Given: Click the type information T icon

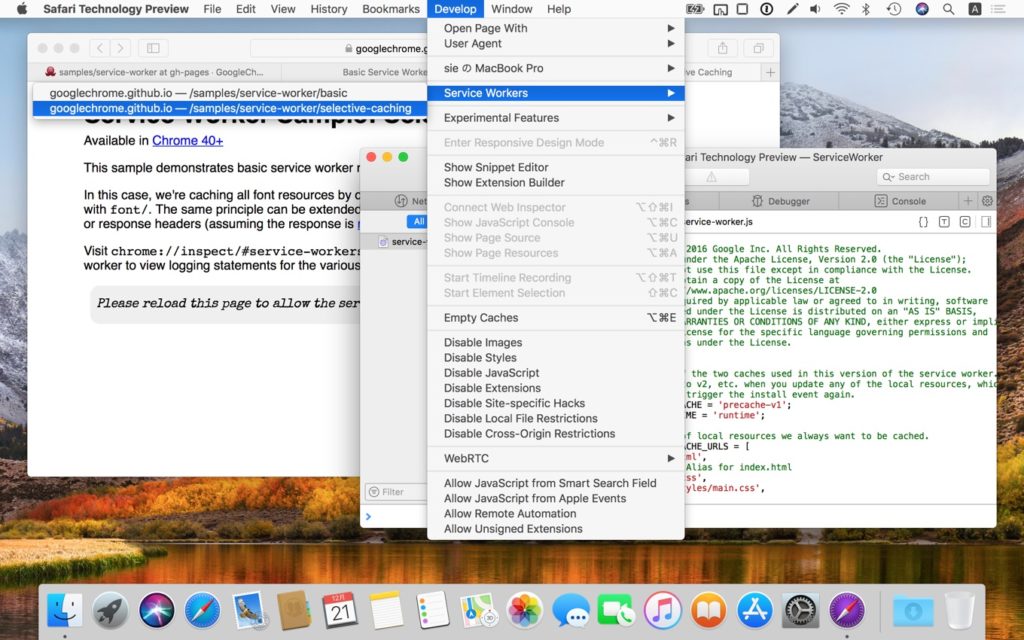Looking at the screenshot, I should [x=944, y=222].
